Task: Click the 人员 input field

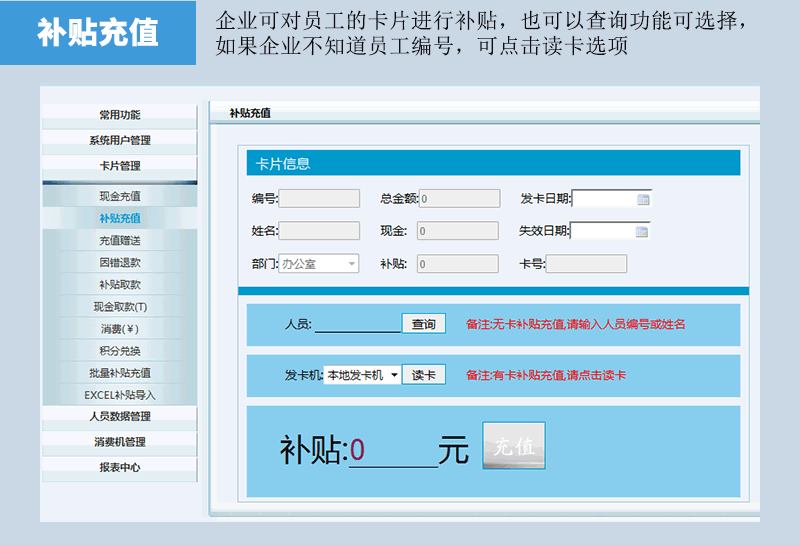Action: coord(357,324)
